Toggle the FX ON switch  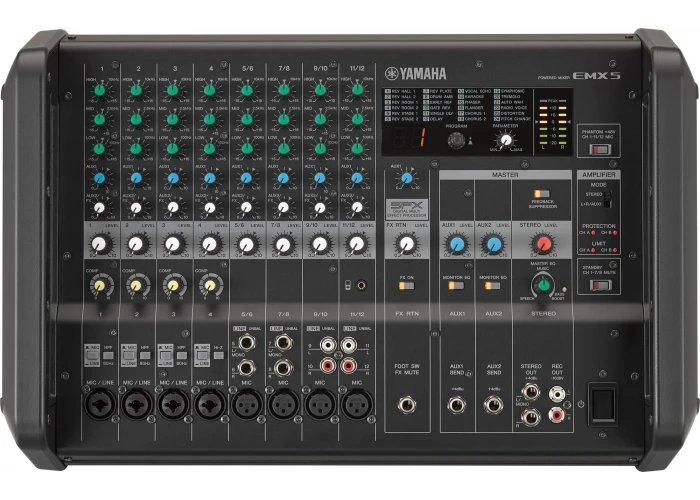coord(407,285)
